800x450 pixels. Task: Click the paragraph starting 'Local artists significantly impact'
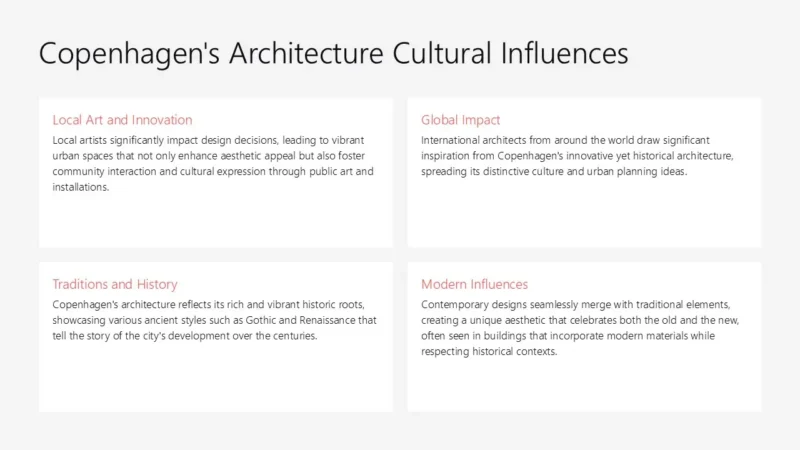(213, 163)
